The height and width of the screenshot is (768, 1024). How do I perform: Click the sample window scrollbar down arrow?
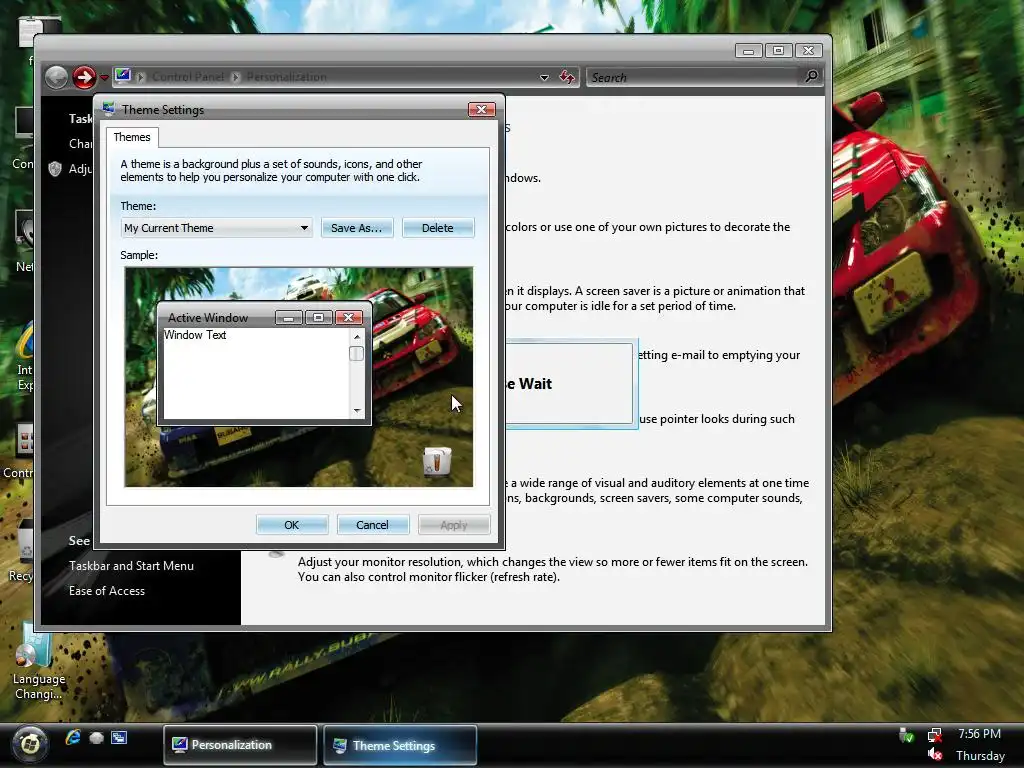357,411
